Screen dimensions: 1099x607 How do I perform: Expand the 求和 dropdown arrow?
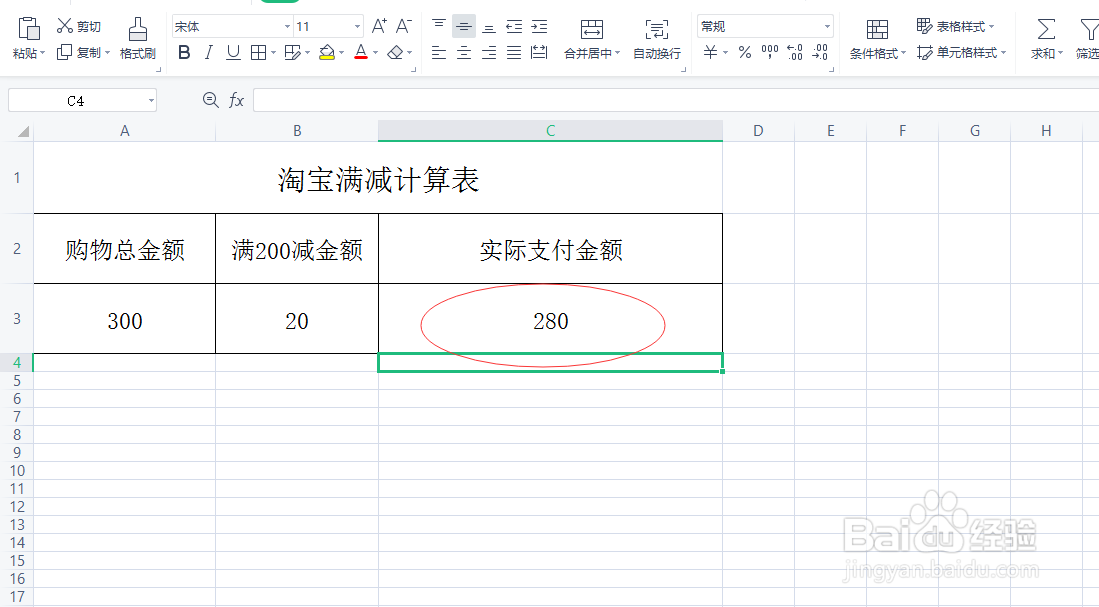(1060, 53)
